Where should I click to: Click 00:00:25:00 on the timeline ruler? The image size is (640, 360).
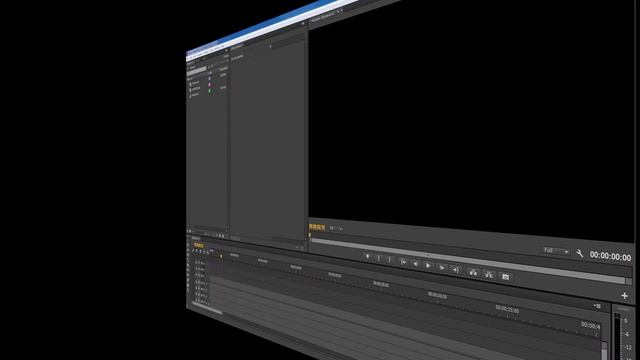507,309
